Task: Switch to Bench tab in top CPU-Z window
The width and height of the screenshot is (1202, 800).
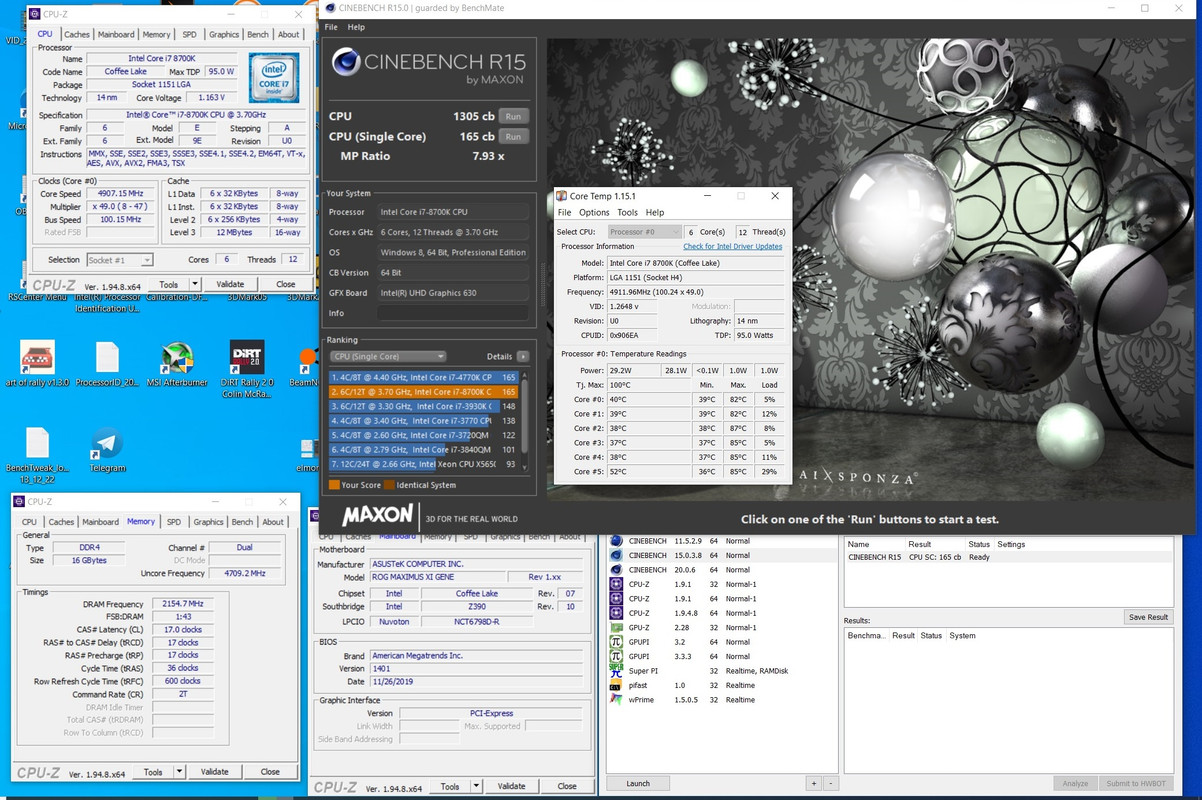Action: (x=258, y=34)
